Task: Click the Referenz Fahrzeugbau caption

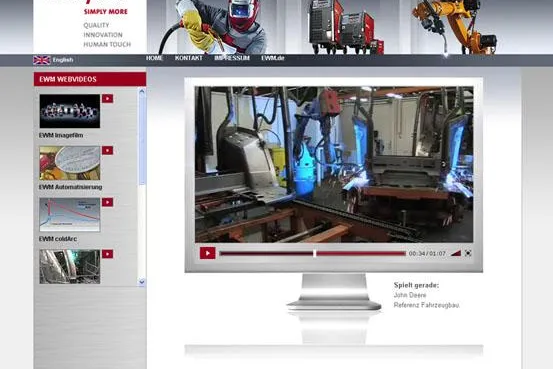Action: (x=427, y=305)
